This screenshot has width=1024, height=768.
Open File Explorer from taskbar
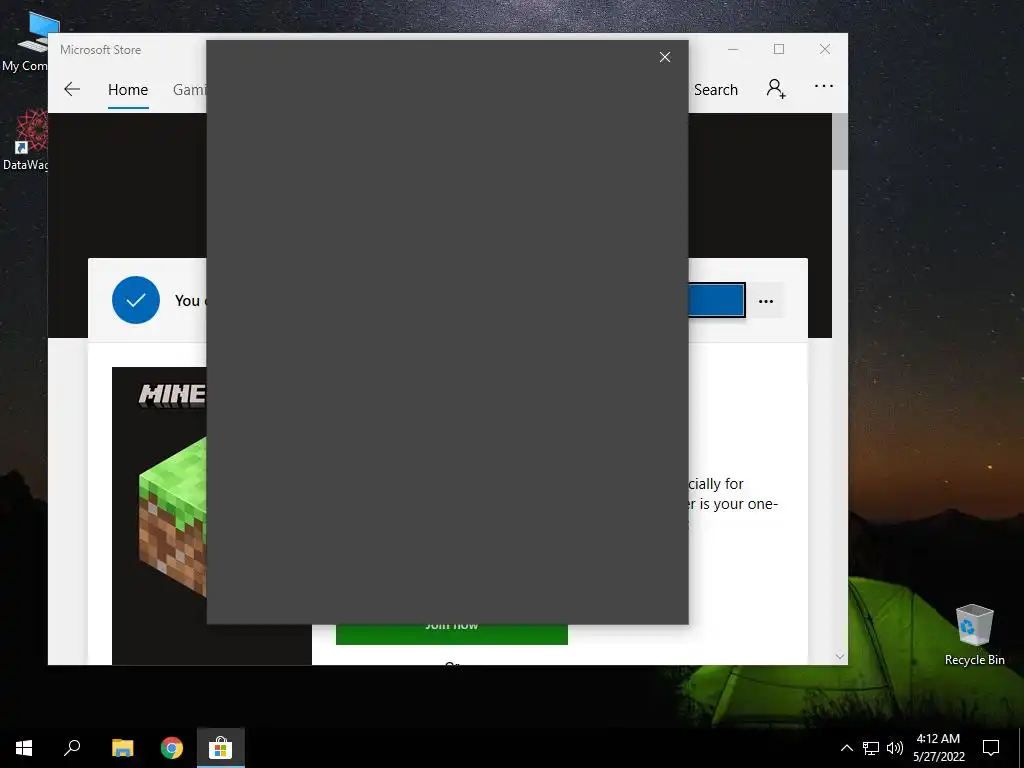point(122,748)
